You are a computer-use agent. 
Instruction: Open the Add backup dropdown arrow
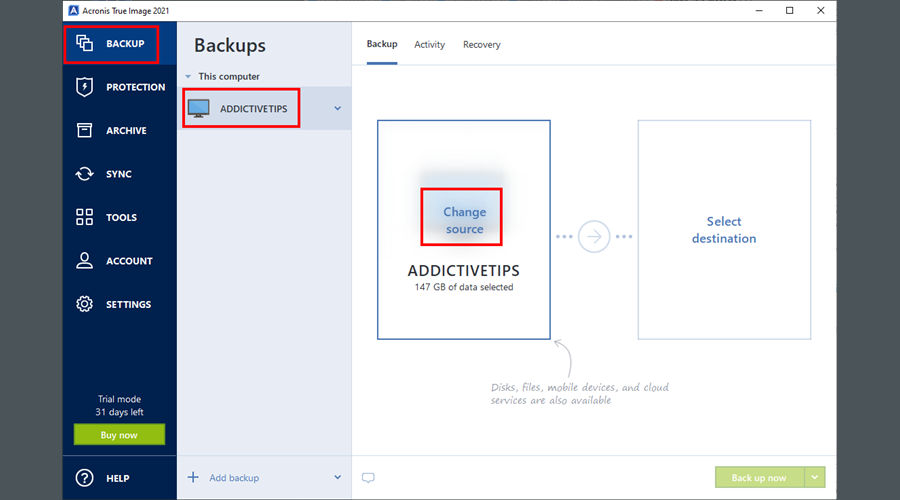pos(337,478)
